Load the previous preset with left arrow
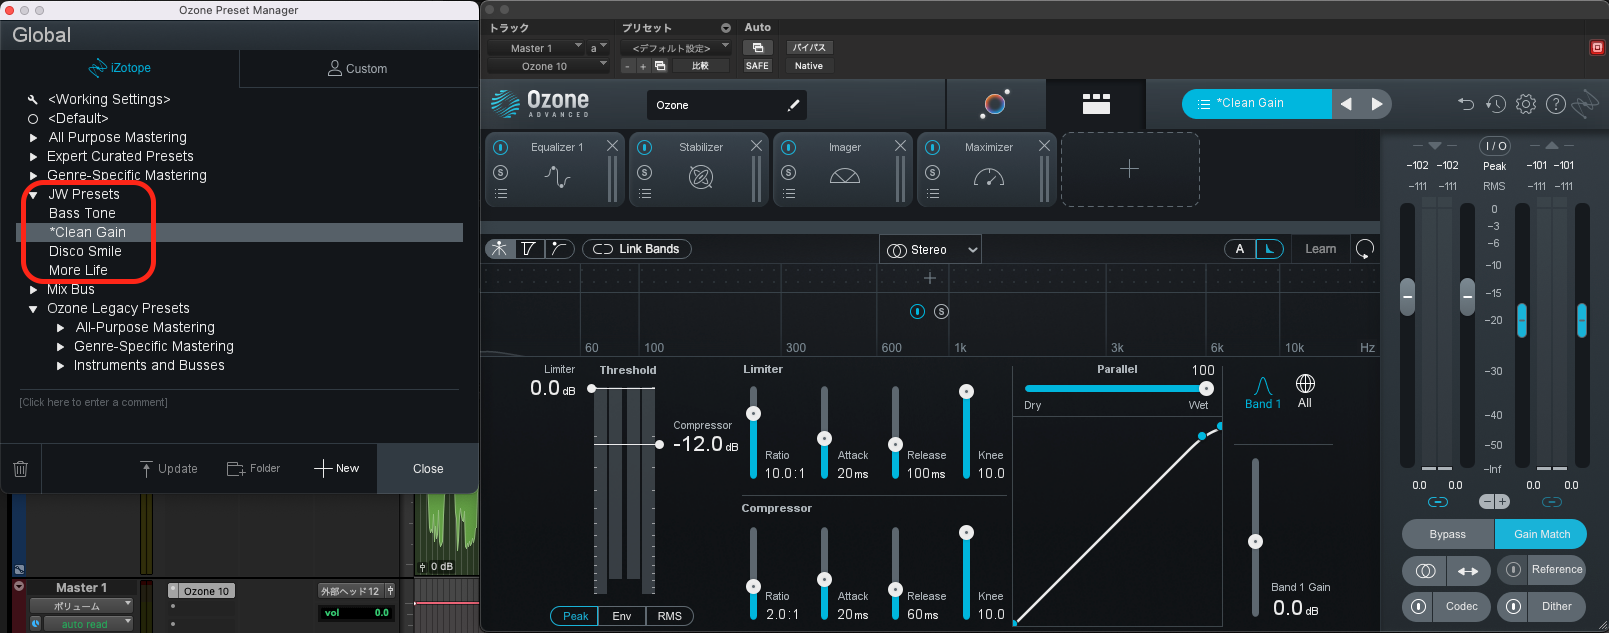The height and width of the screenshot is (633, 1609). click(1346, 104)
